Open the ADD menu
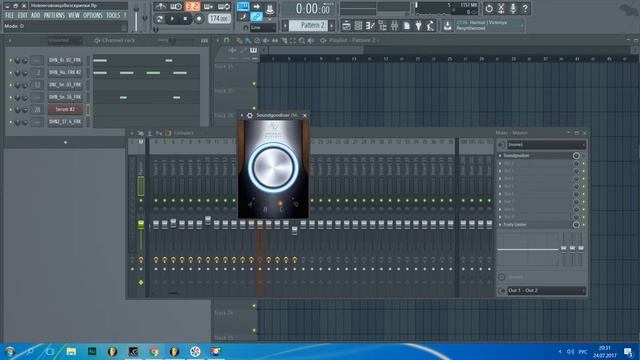 pyautogui.click(x=36, y=16)
